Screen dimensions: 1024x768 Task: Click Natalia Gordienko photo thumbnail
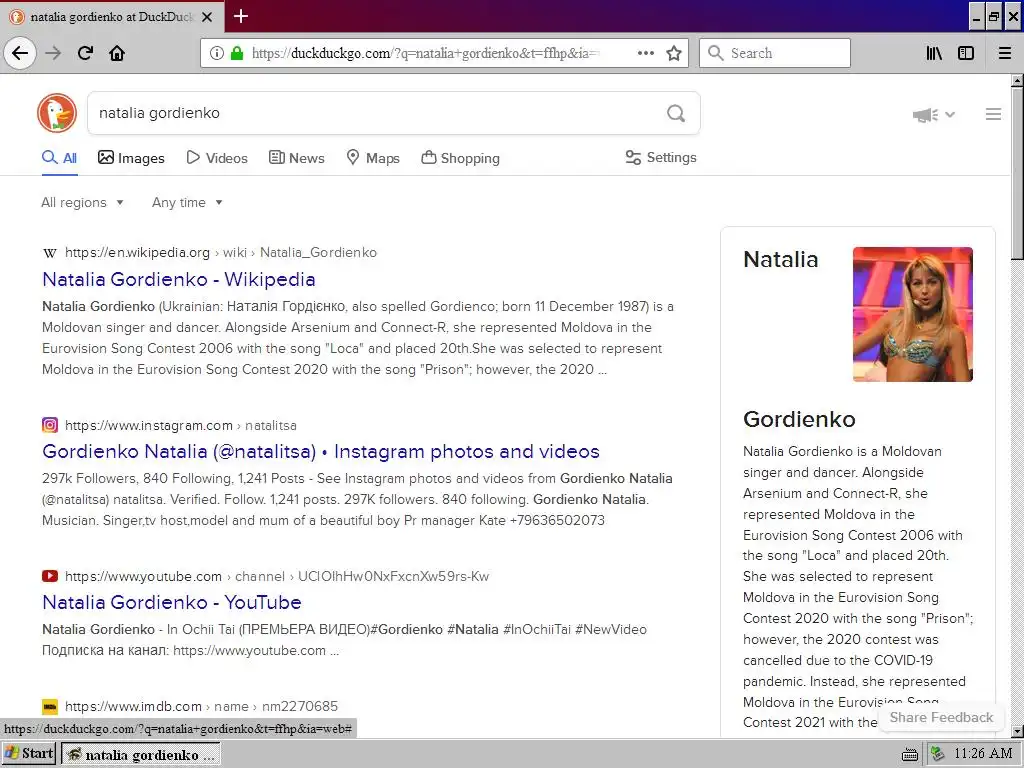point(912,314)
